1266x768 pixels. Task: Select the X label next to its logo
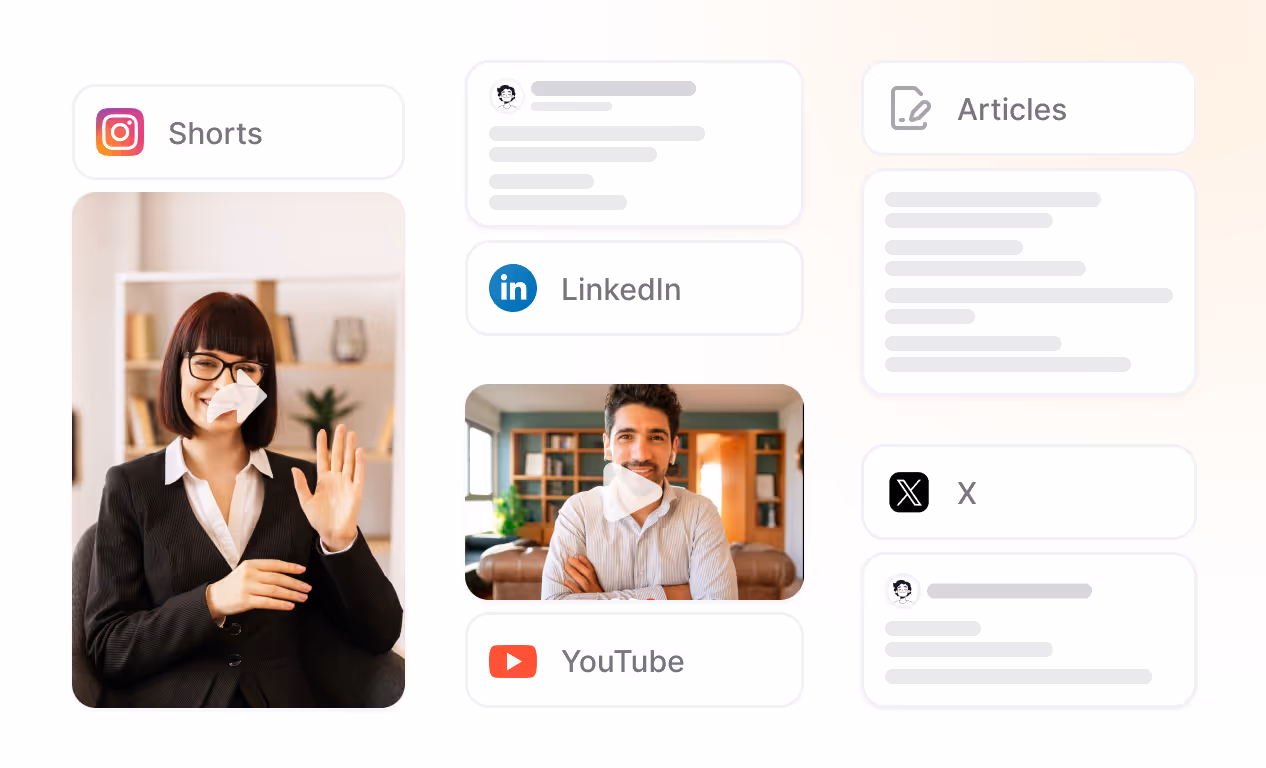click(965, 492)
